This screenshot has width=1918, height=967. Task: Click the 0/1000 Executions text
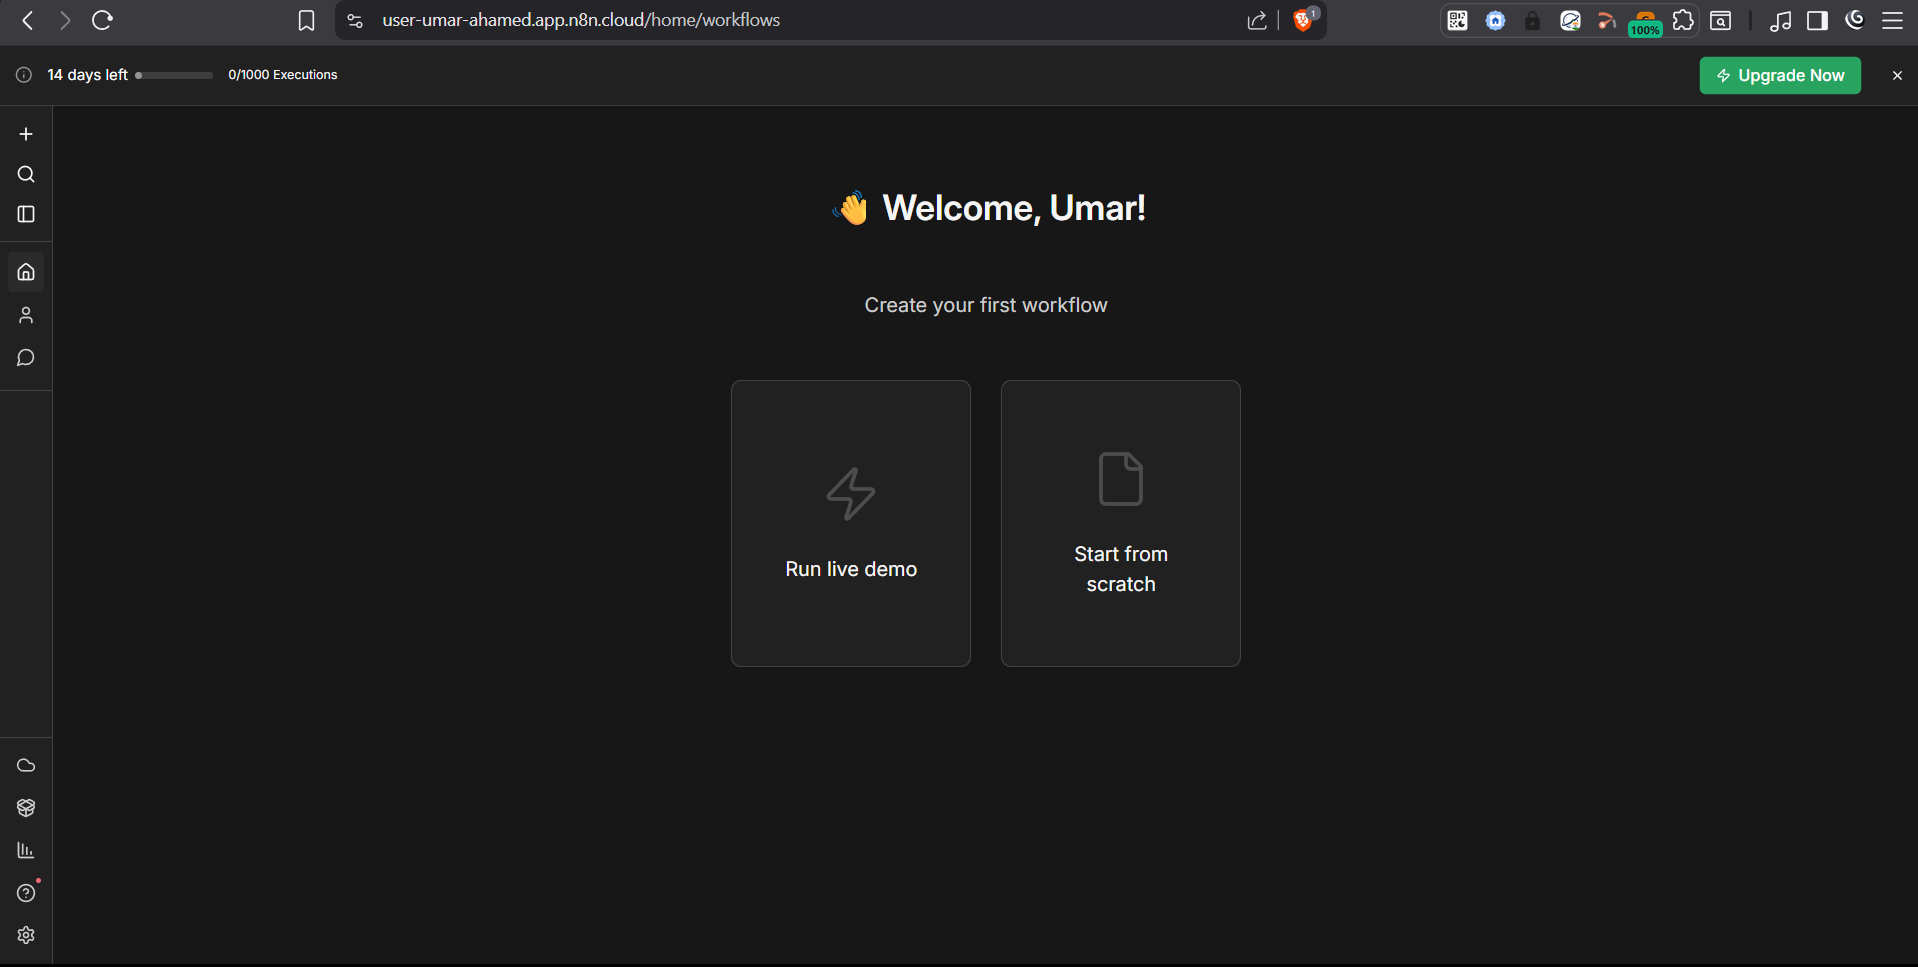coord(283,75)
